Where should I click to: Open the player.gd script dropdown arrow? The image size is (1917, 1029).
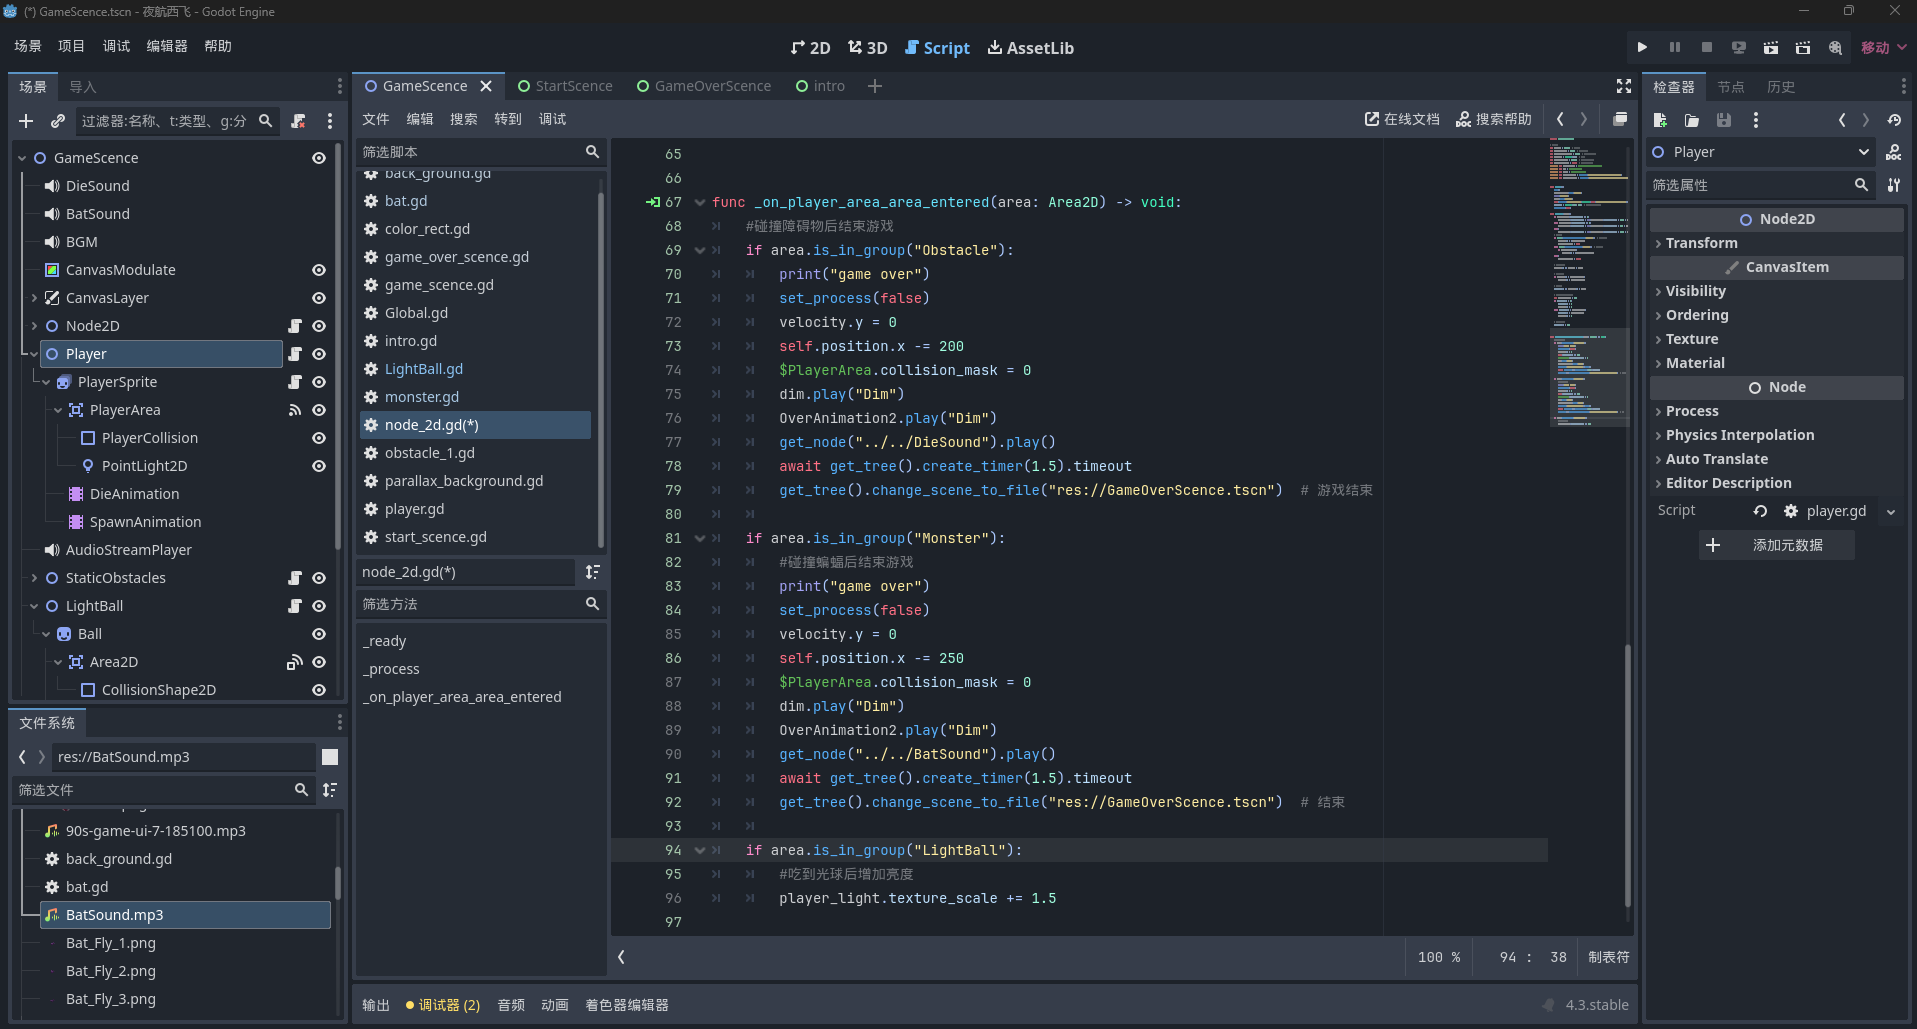point(1891,511)
